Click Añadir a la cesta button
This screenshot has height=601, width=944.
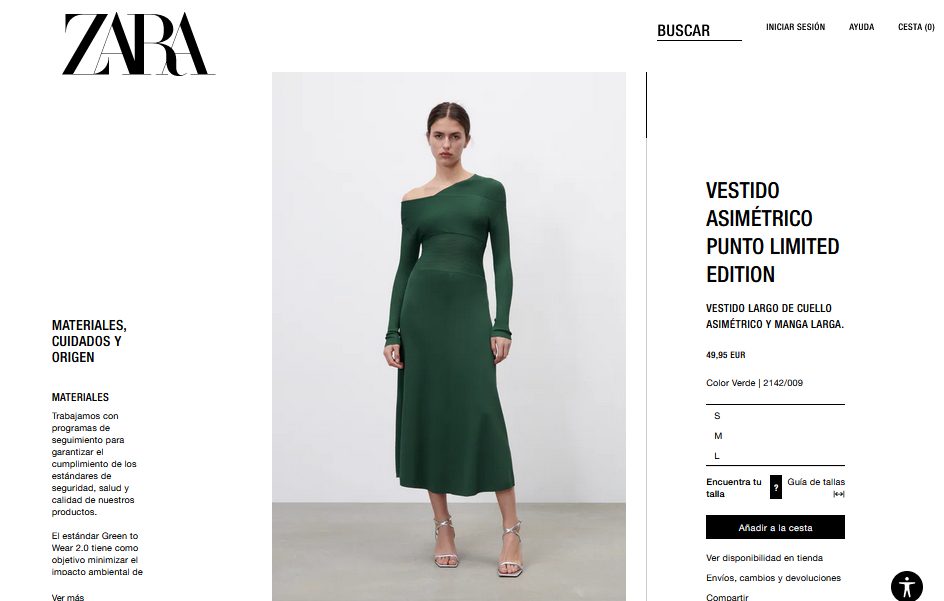pos(775,528)
